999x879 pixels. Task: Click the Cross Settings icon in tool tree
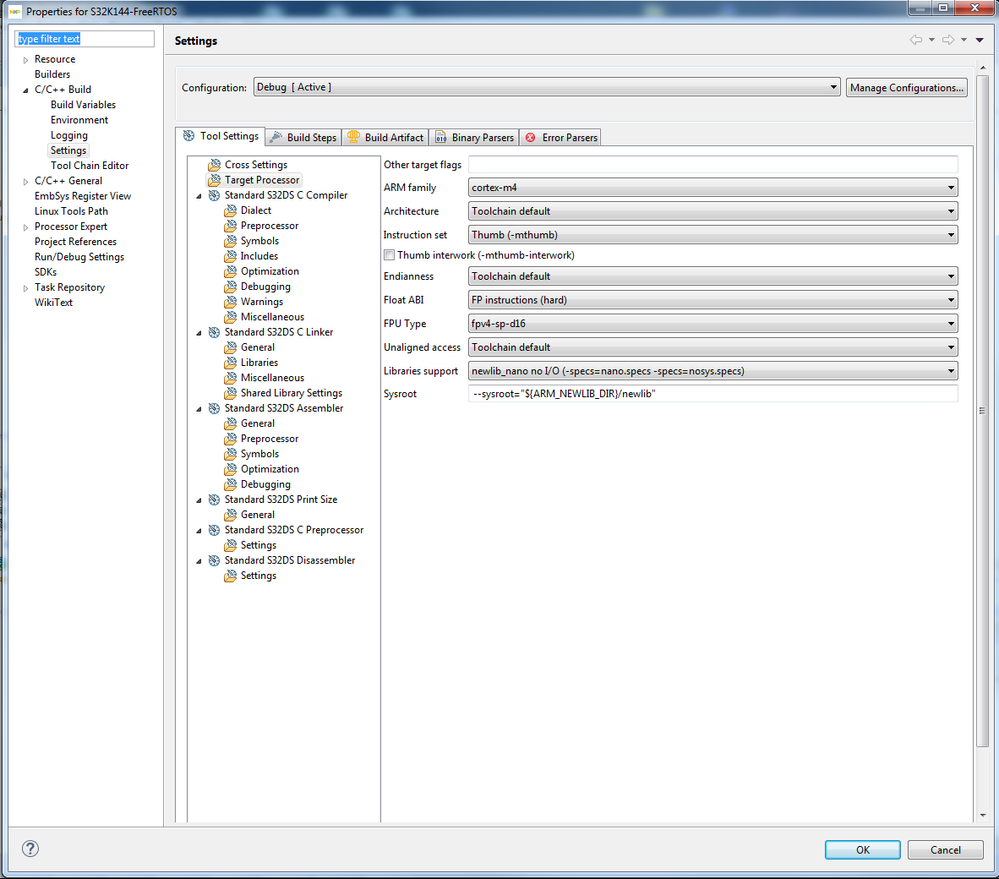coord(214,165)
